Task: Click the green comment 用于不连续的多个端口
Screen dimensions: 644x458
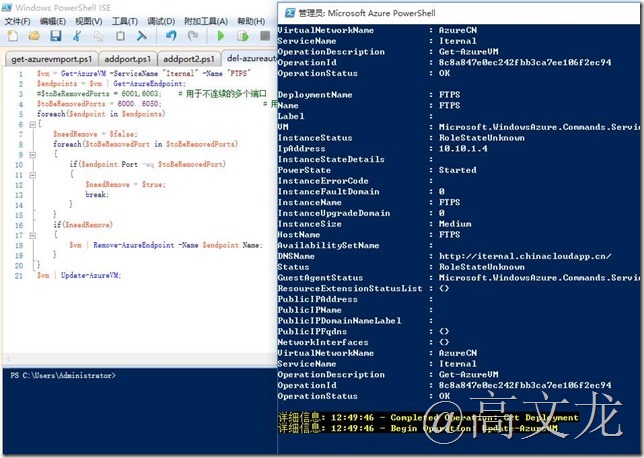Action: point(225,94)
